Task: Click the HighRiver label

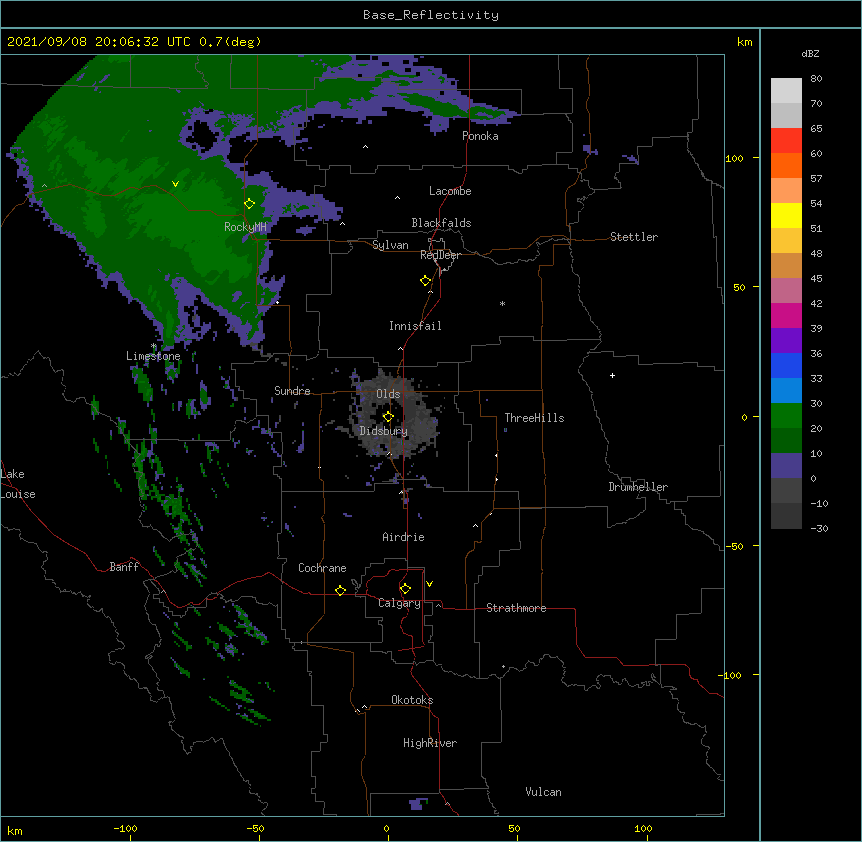Action: pos(430,743)
